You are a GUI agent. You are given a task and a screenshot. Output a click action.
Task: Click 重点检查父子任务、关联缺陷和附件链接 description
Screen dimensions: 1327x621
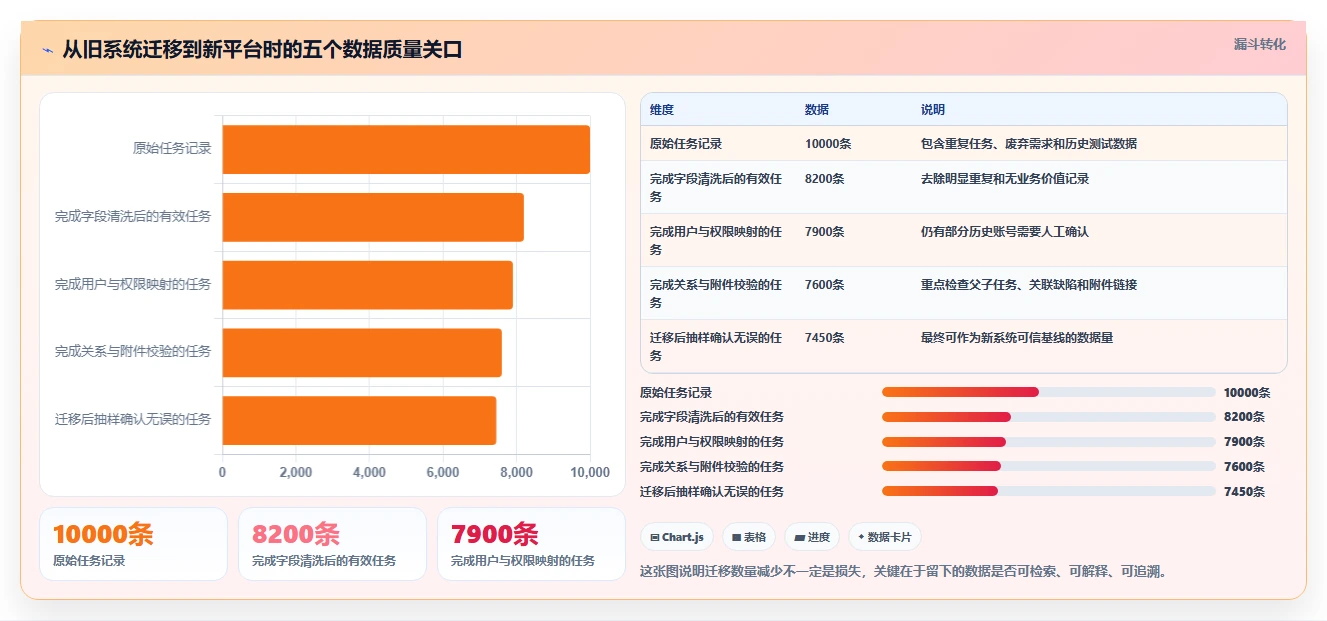[1029, 285]
